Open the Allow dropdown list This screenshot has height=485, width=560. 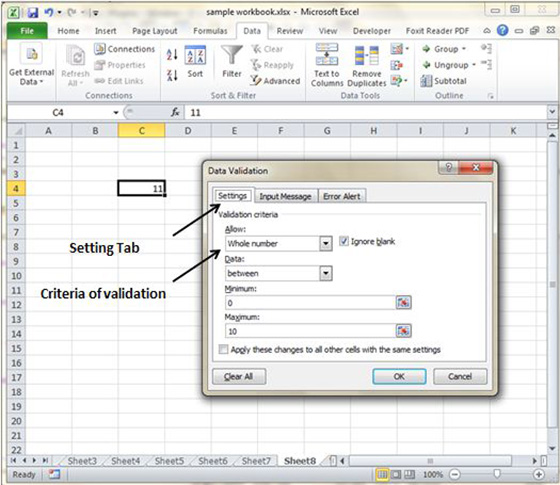[325, 244]
